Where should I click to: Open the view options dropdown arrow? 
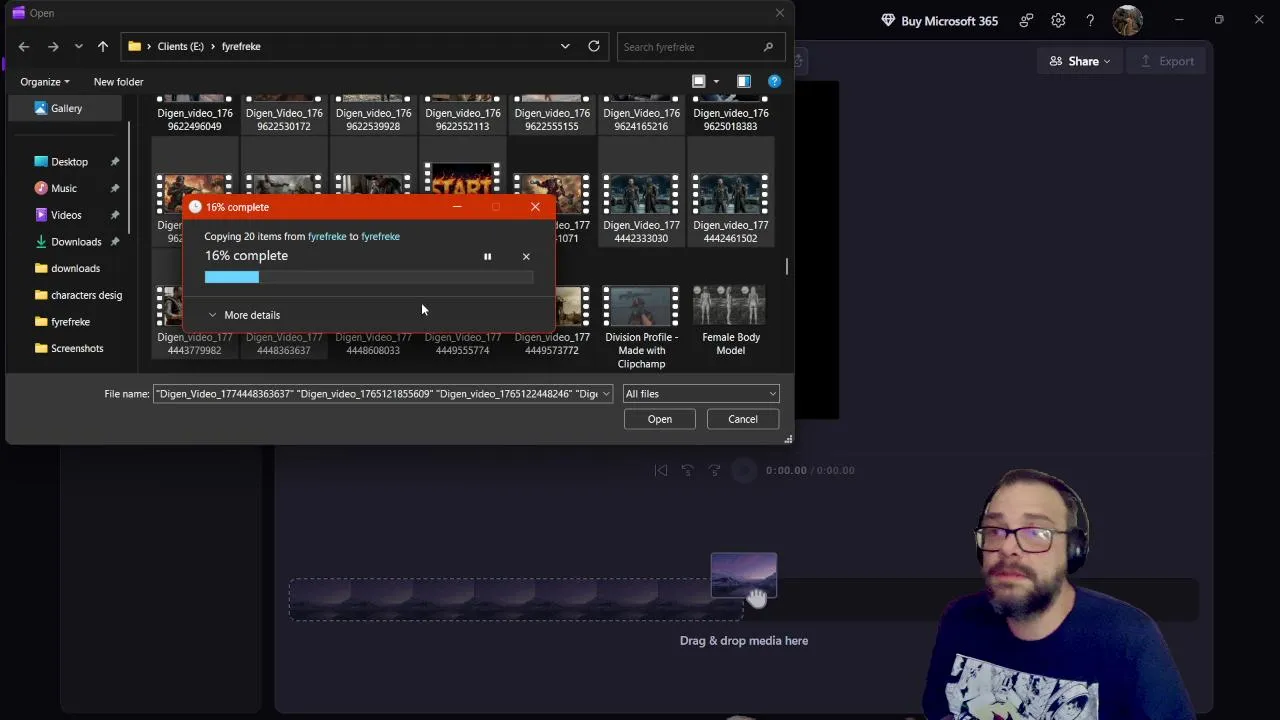[x=716, y=82]
